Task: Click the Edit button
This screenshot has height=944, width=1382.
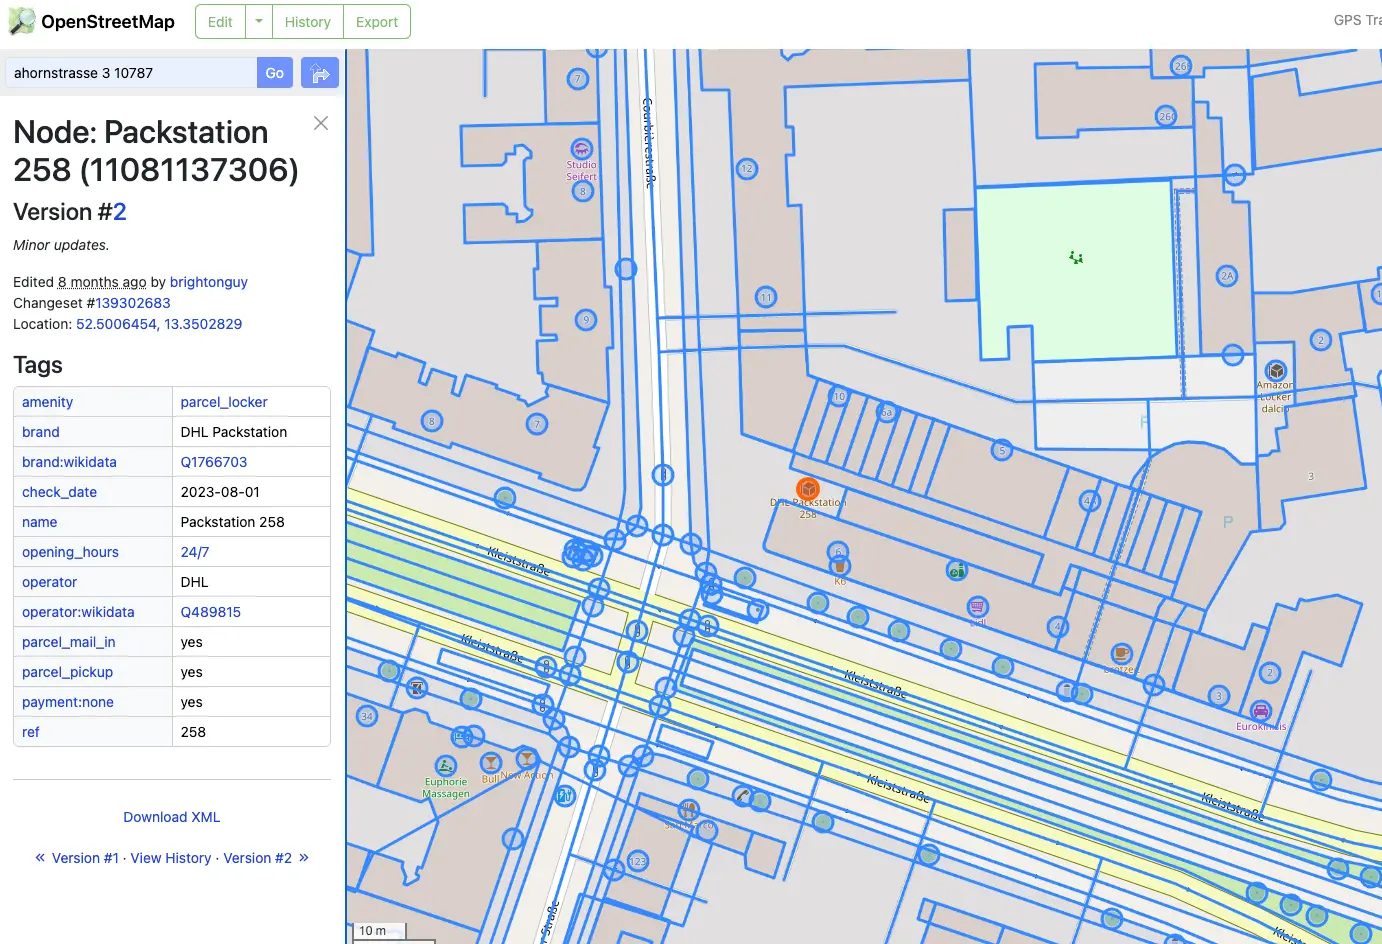Action: pyautogui.click(x=221, y=22)
